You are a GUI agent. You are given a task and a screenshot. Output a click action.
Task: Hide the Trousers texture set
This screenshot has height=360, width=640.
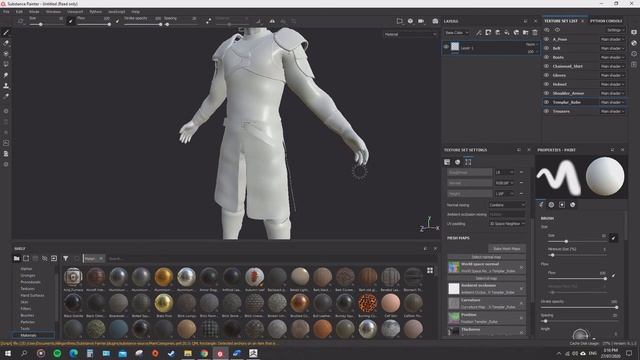coord(547,111)
